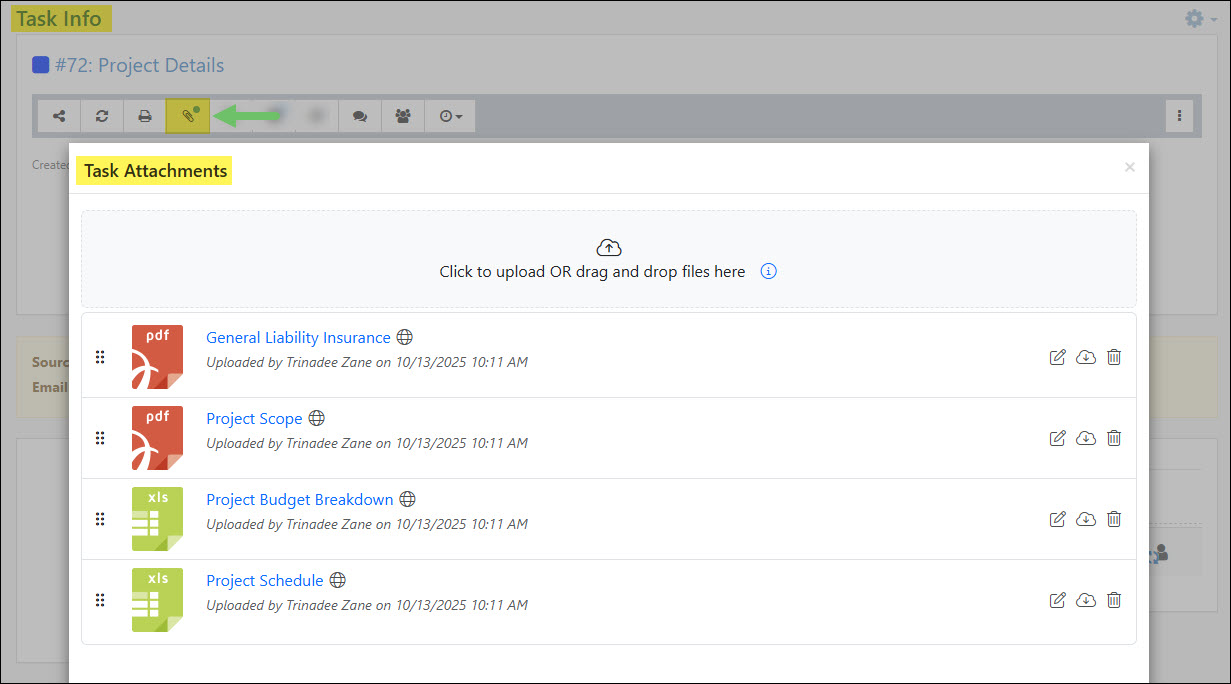1231x684 pixels.
Task: Grab the drag handle beside Project Schedule
Action: pos(100,600)
